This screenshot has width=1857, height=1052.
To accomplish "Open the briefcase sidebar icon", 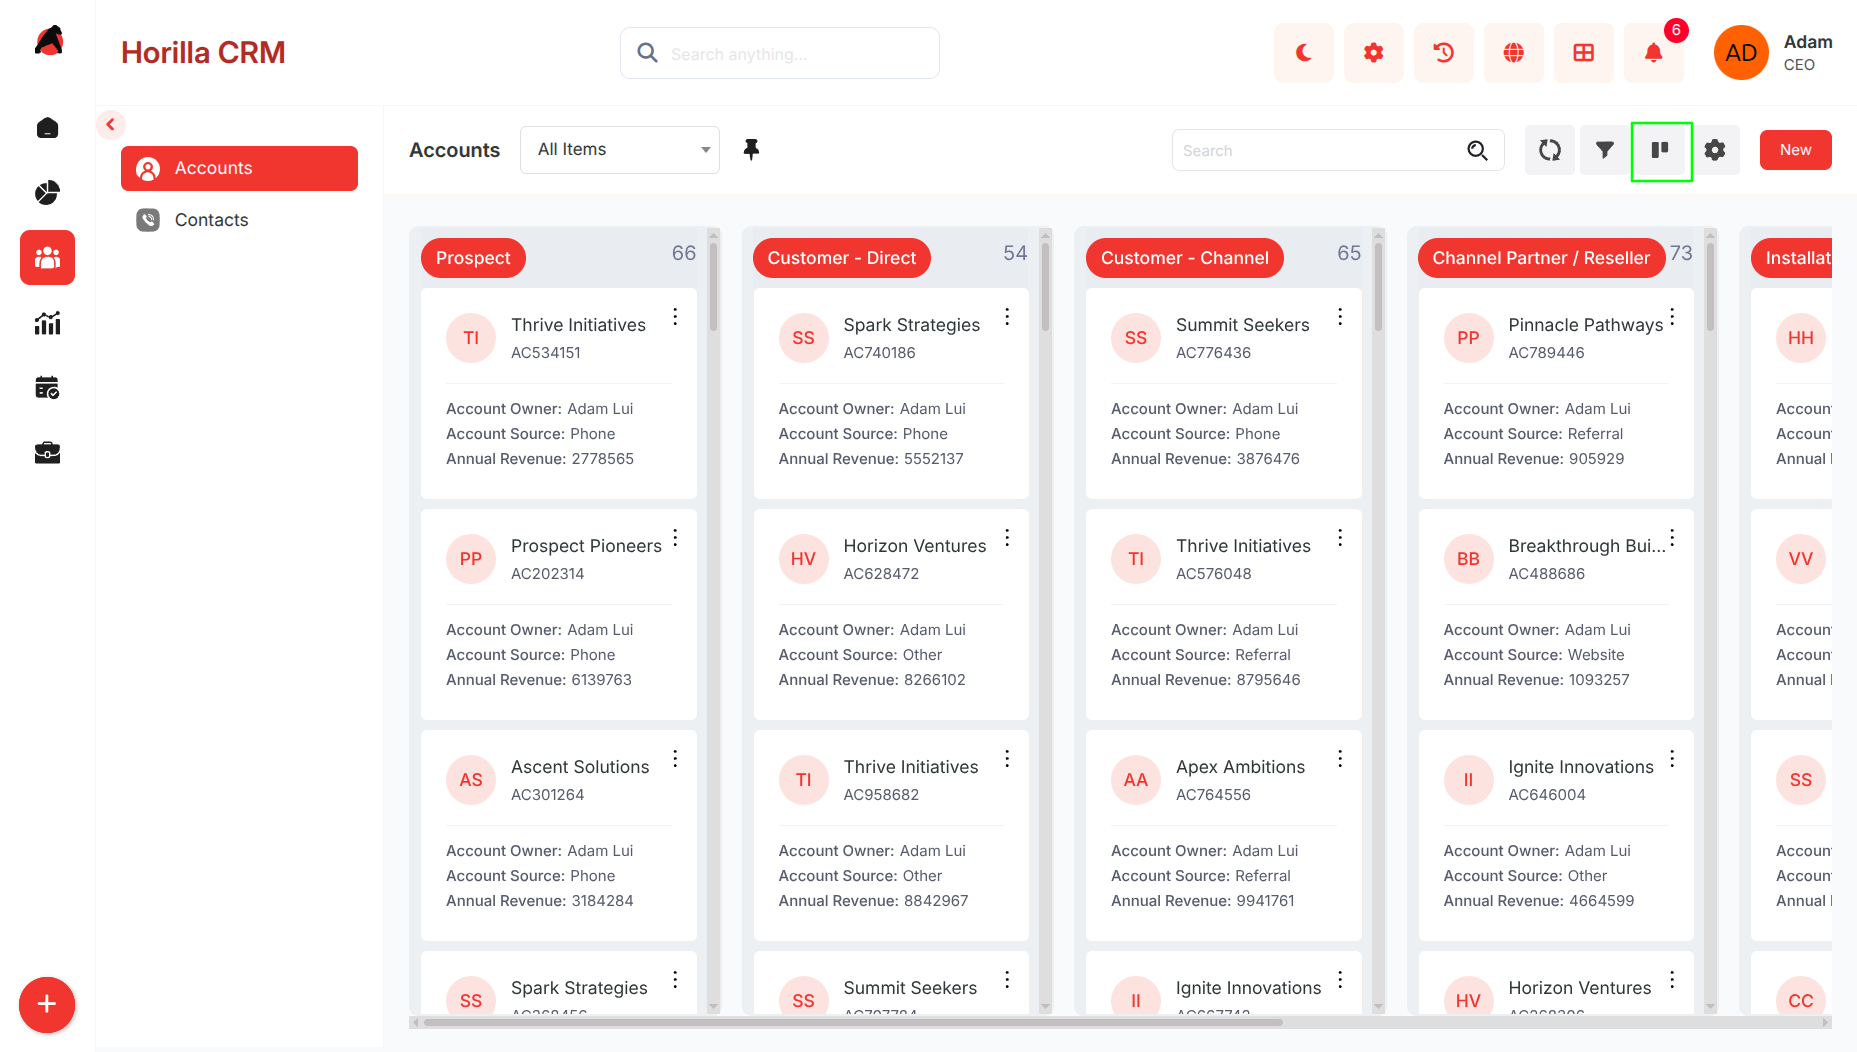I will (x=47, y=453).
